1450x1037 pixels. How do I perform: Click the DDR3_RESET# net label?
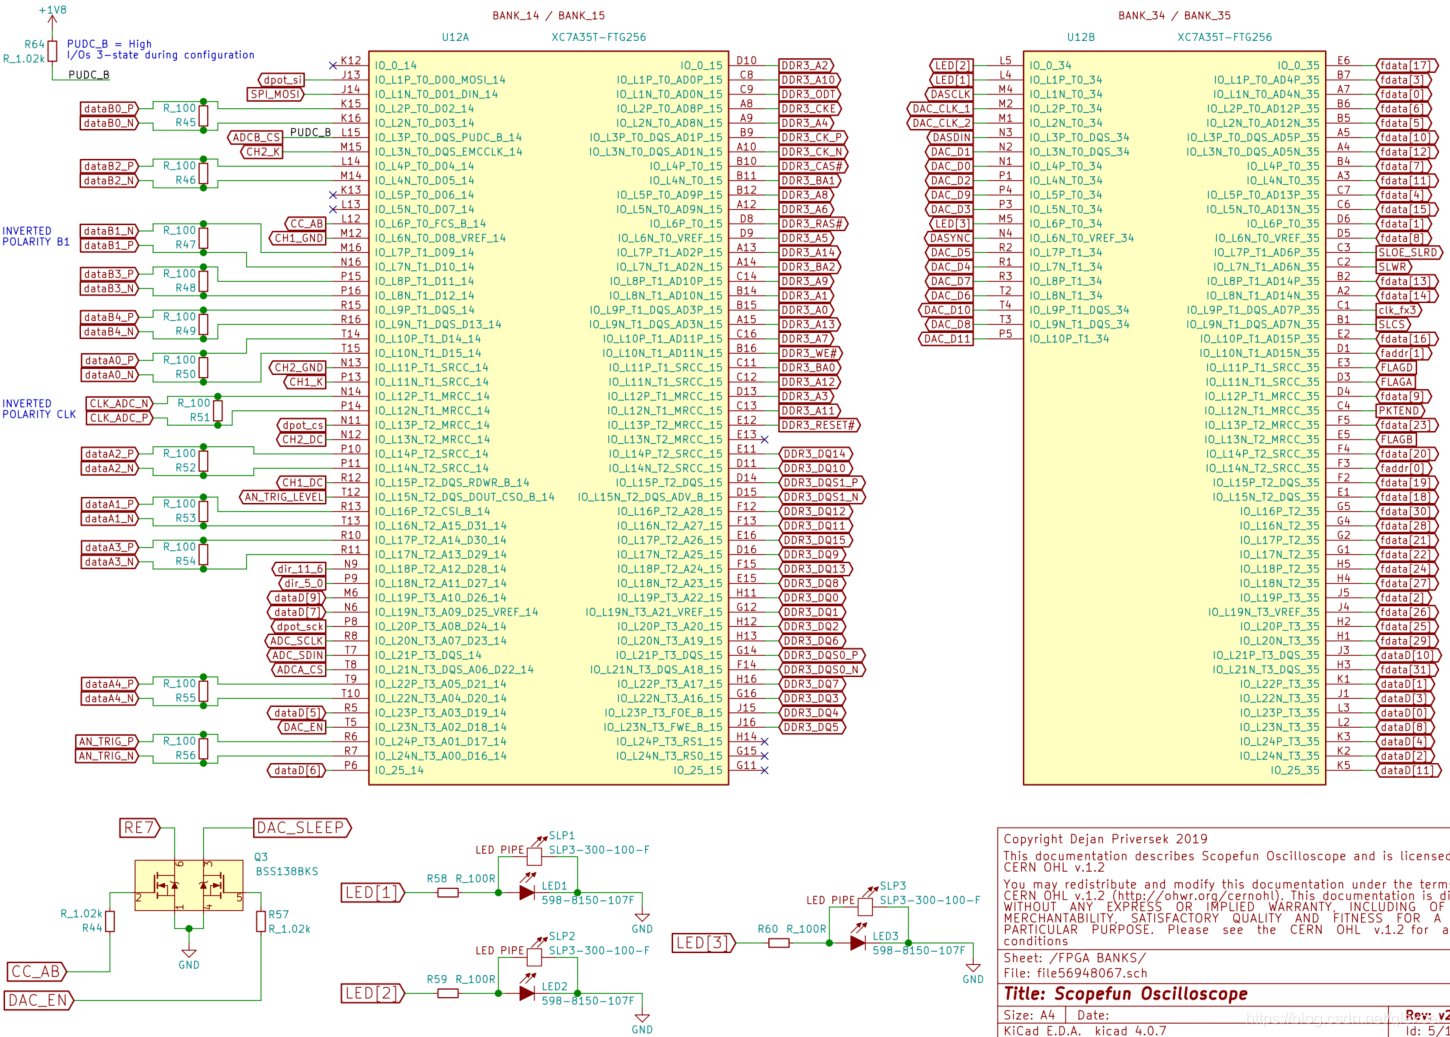[x=820, y=425]
